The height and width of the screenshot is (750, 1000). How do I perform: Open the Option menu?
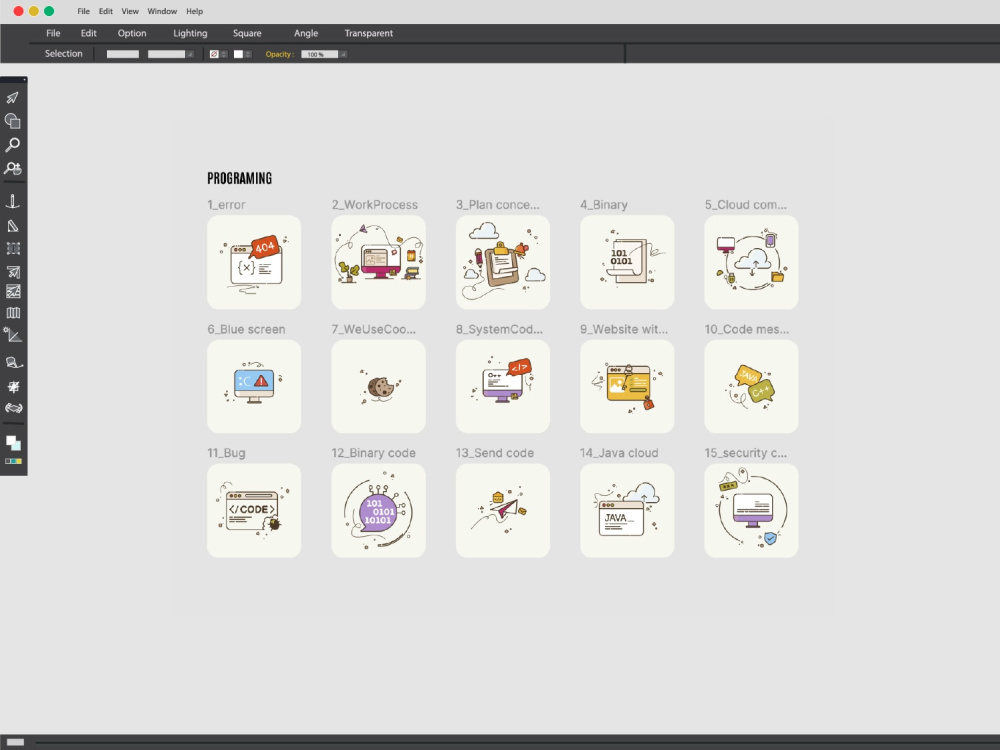pos(132,33)
